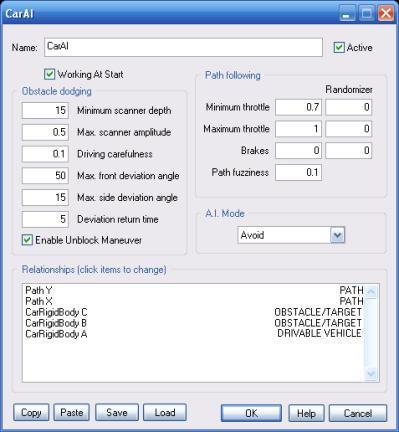Load settings with Load button
This screenshot has width=399, height=432.
pos(165,413)
